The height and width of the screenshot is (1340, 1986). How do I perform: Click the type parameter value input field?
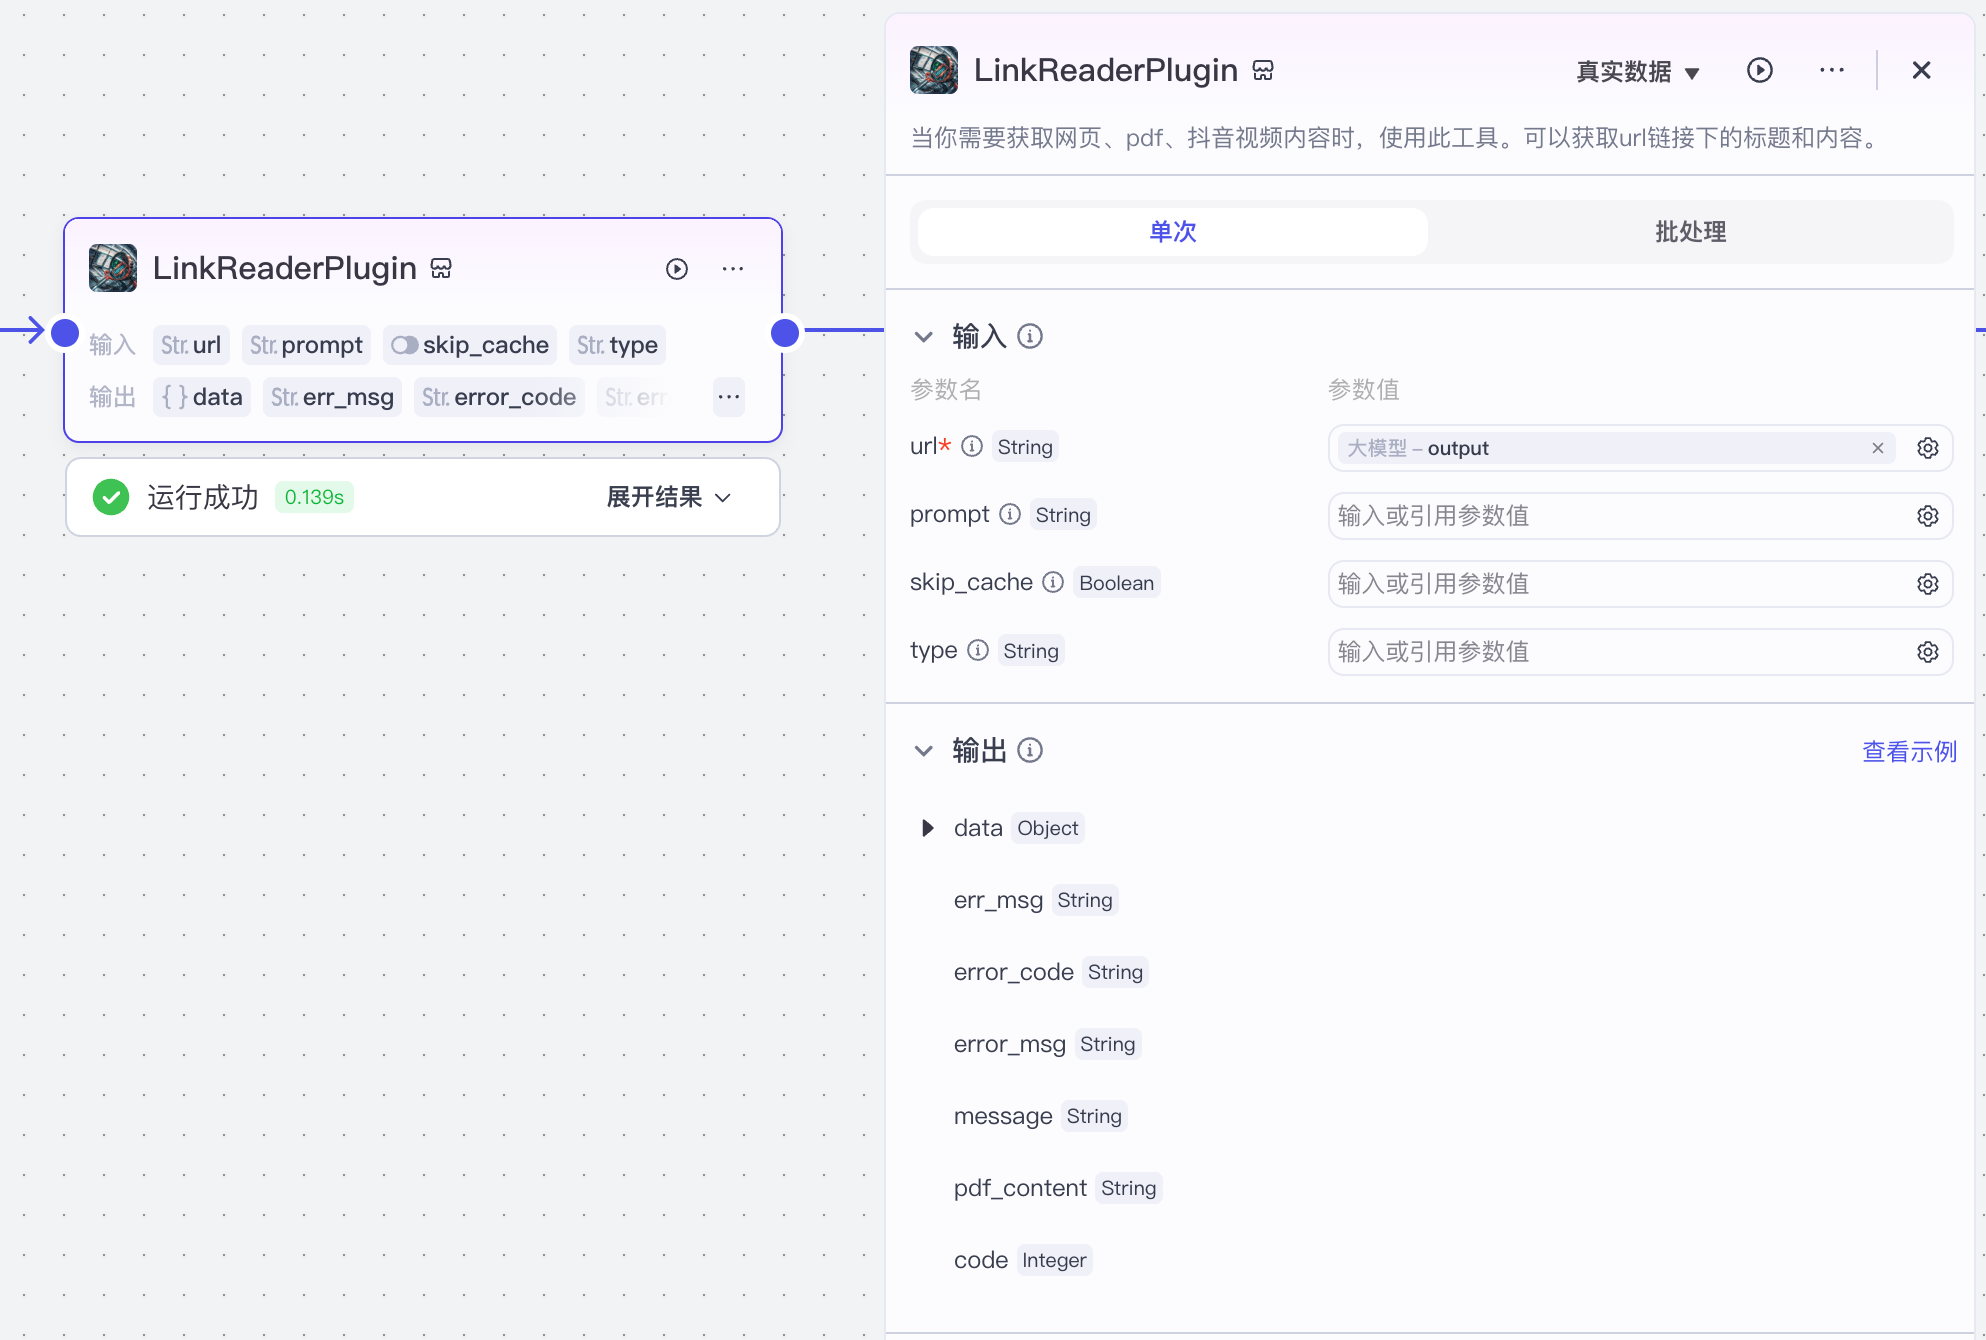1615,652
